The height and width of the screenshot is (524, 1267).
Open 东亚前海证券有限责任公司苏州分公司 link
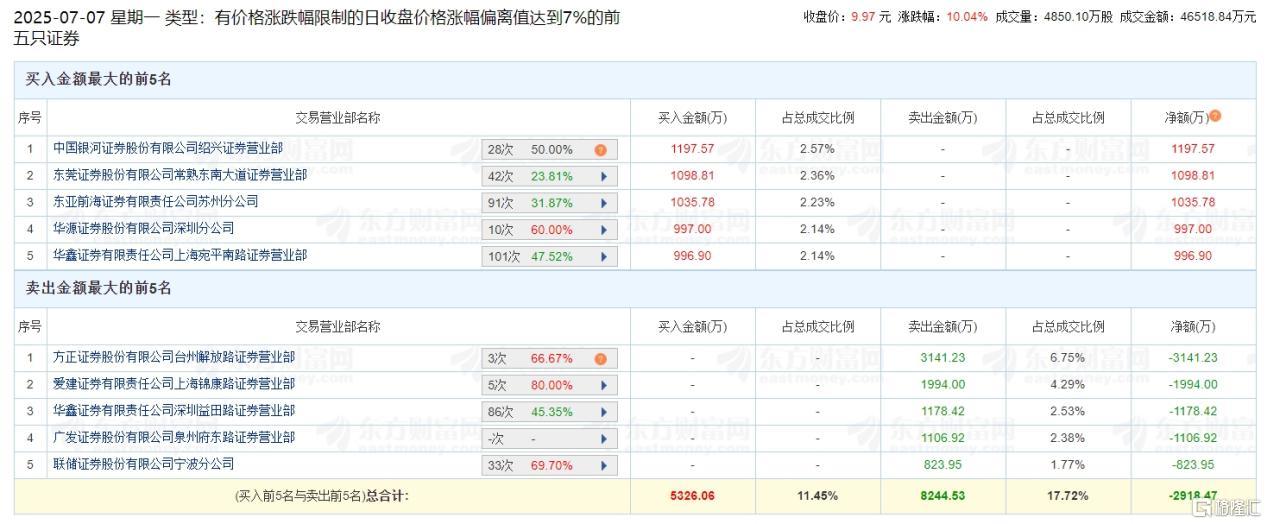(156, 201)
